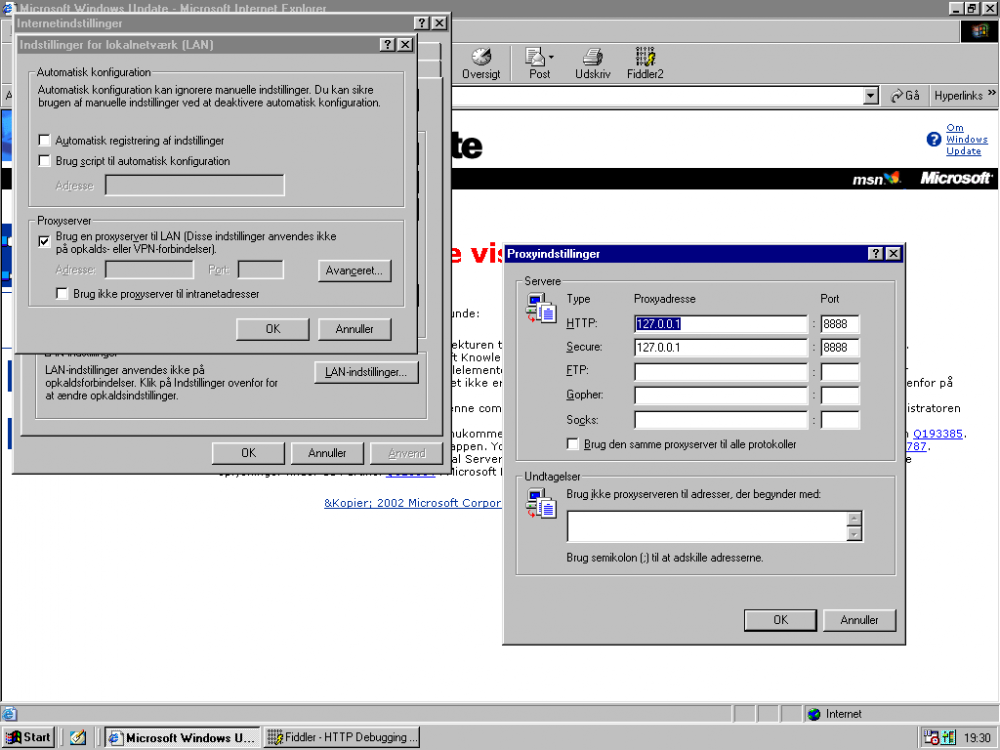Click the Udskriv printer icon
1000x750 pixels.
[593, 57]
